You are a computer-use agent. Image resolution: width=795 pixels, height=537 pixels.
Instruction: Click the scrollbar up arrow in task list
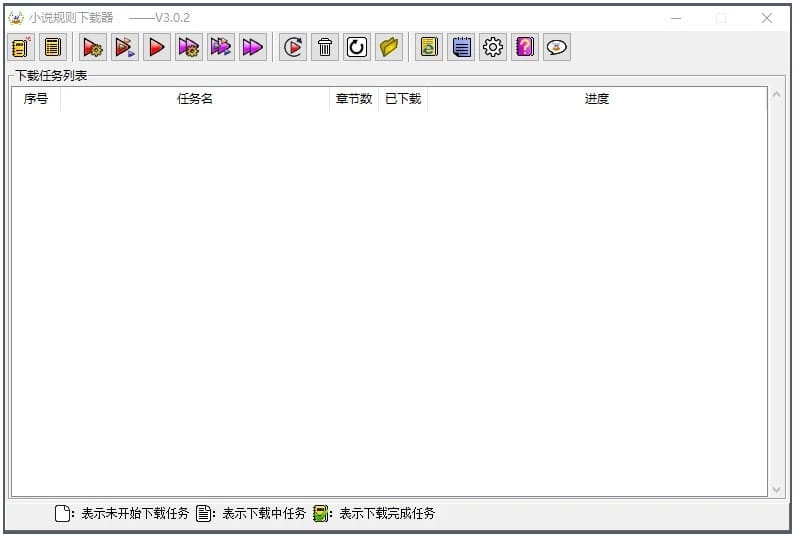(777, 95)
